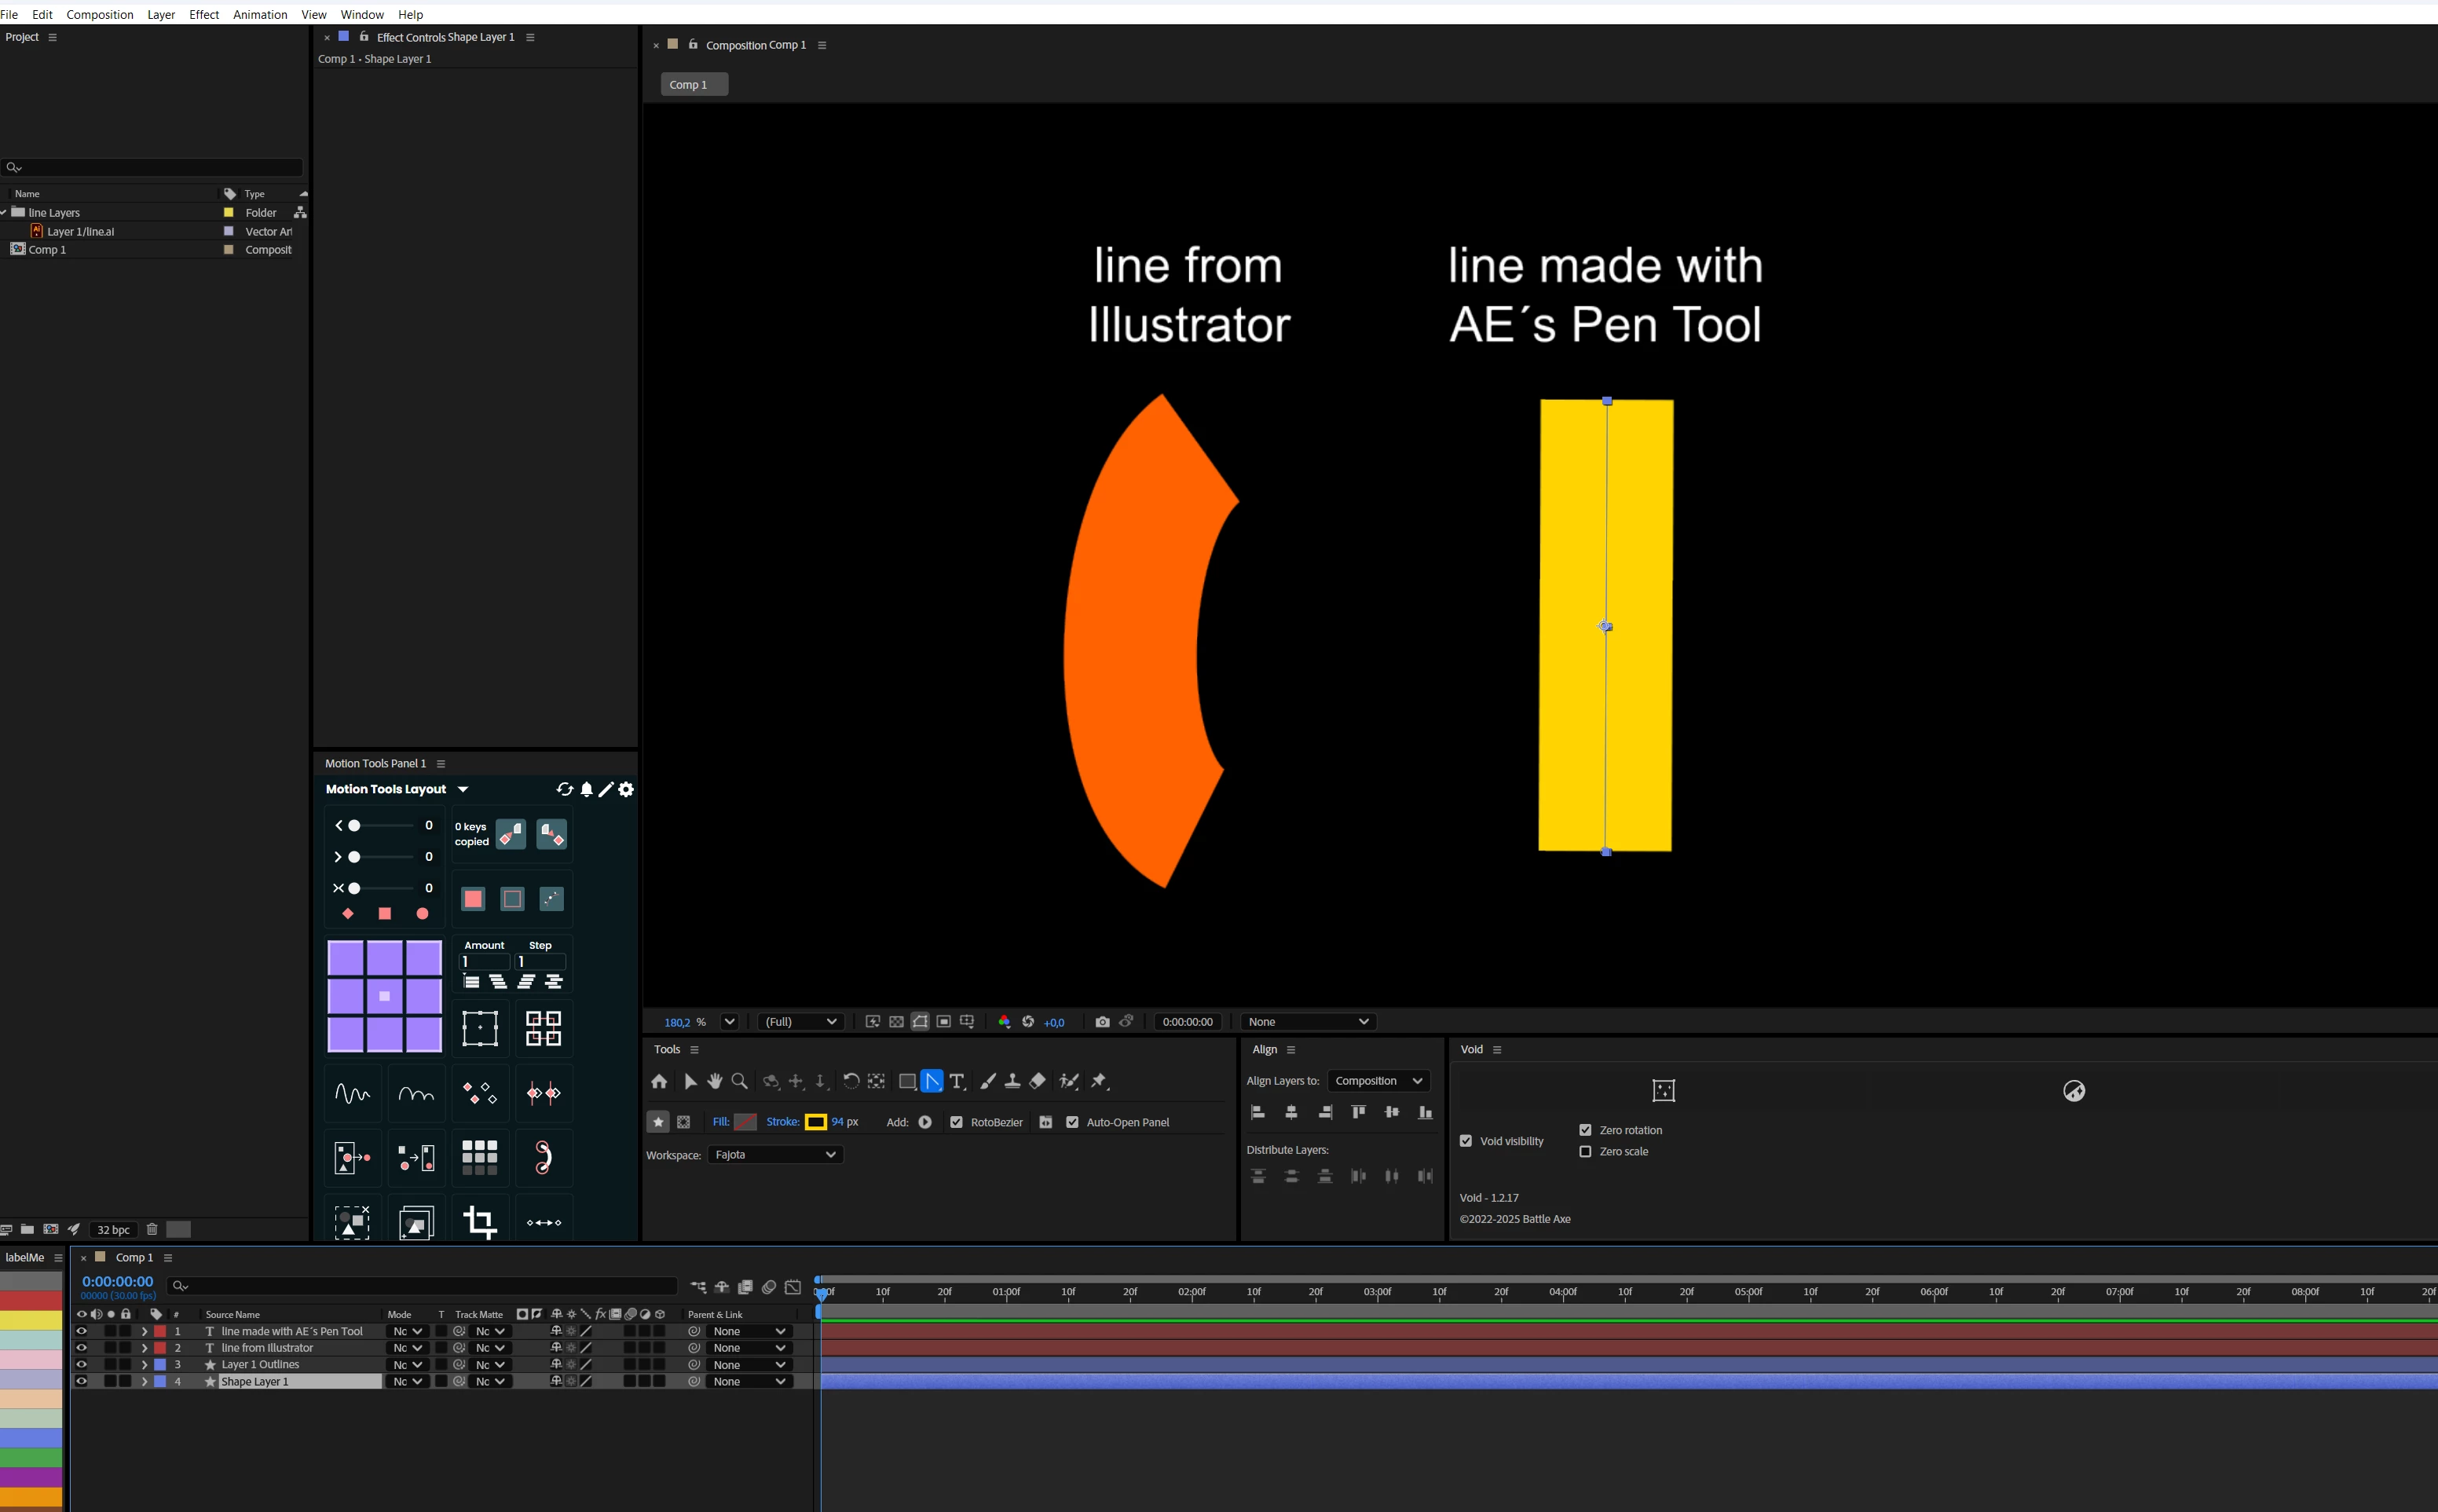2438x1512 pixels.
Task: Open the Workspace Fajota dropdown
Action: pos(775,1155)
